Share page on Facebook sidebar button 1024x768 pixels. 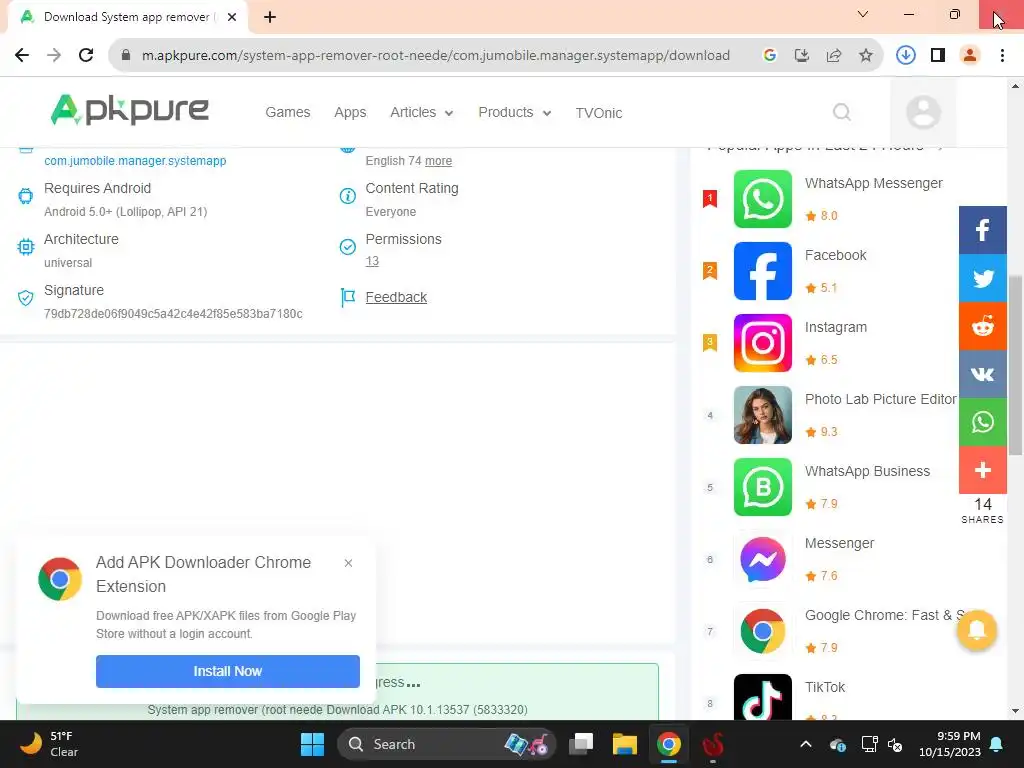point(982,230)
